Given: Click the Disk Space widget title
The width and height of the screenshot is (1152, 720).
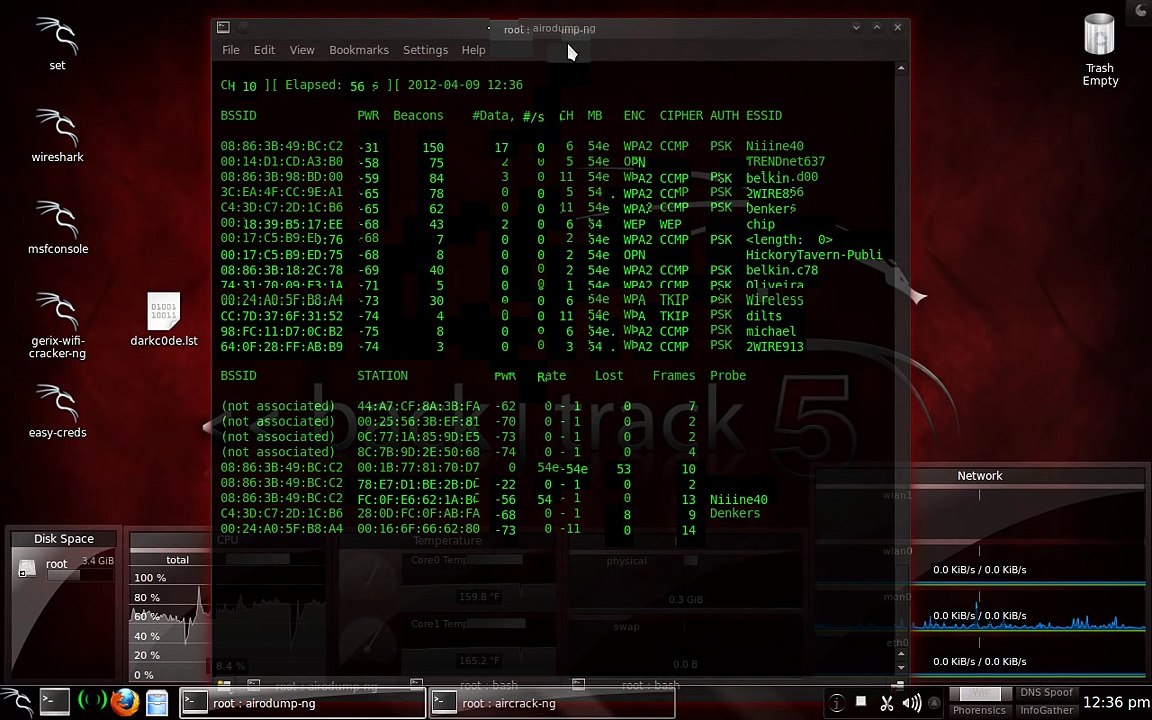Looking at the screenshot, I should [x=63, y=539].
